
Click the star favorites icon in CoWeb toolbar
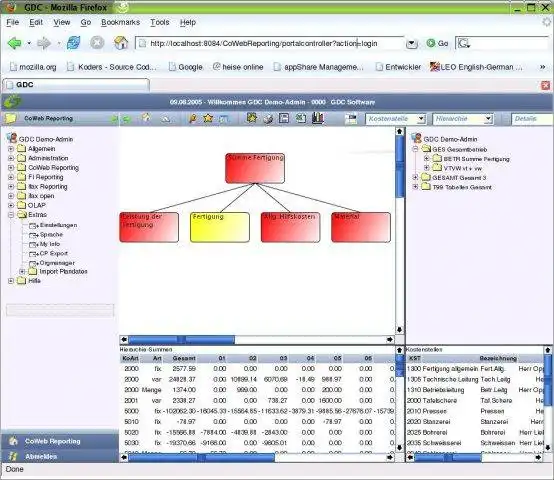click(x=208, y=118)
